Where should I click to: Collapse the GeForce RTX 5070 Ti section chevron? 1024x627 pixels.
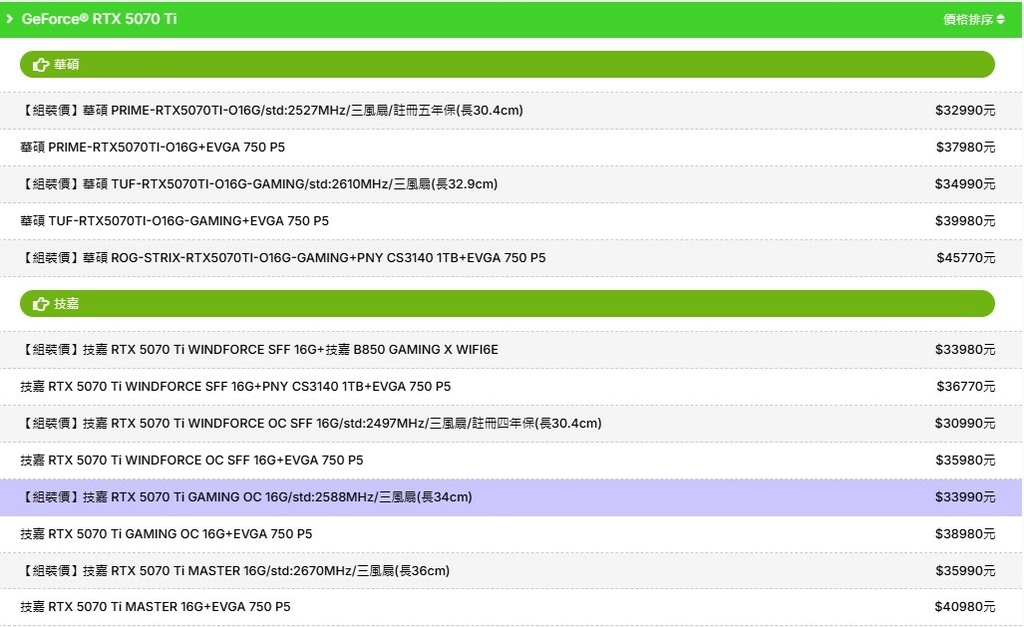[9, 19]
